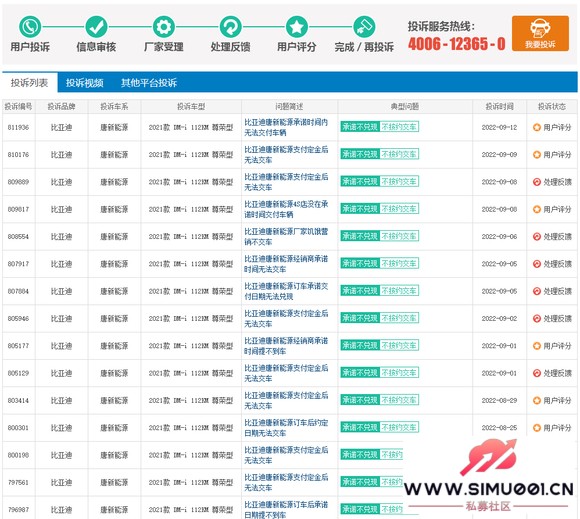Click 不按约交车 tag in row 800301
This screenshot has width=580, height=519.
[399, 427]
